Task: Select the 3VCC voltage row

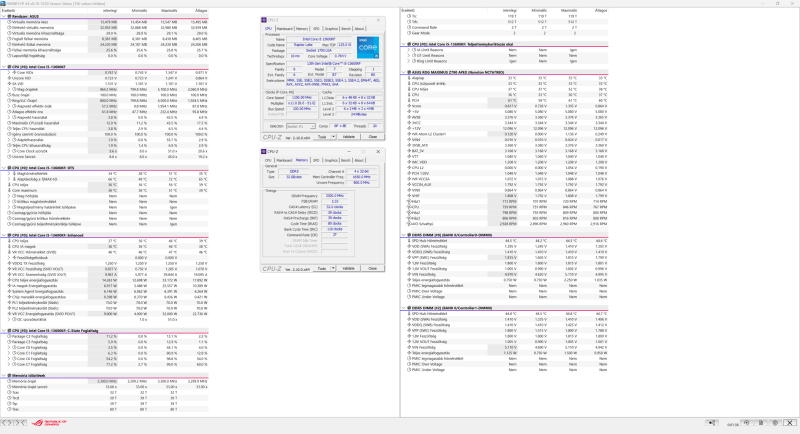Action: click(x=505, y=123)
